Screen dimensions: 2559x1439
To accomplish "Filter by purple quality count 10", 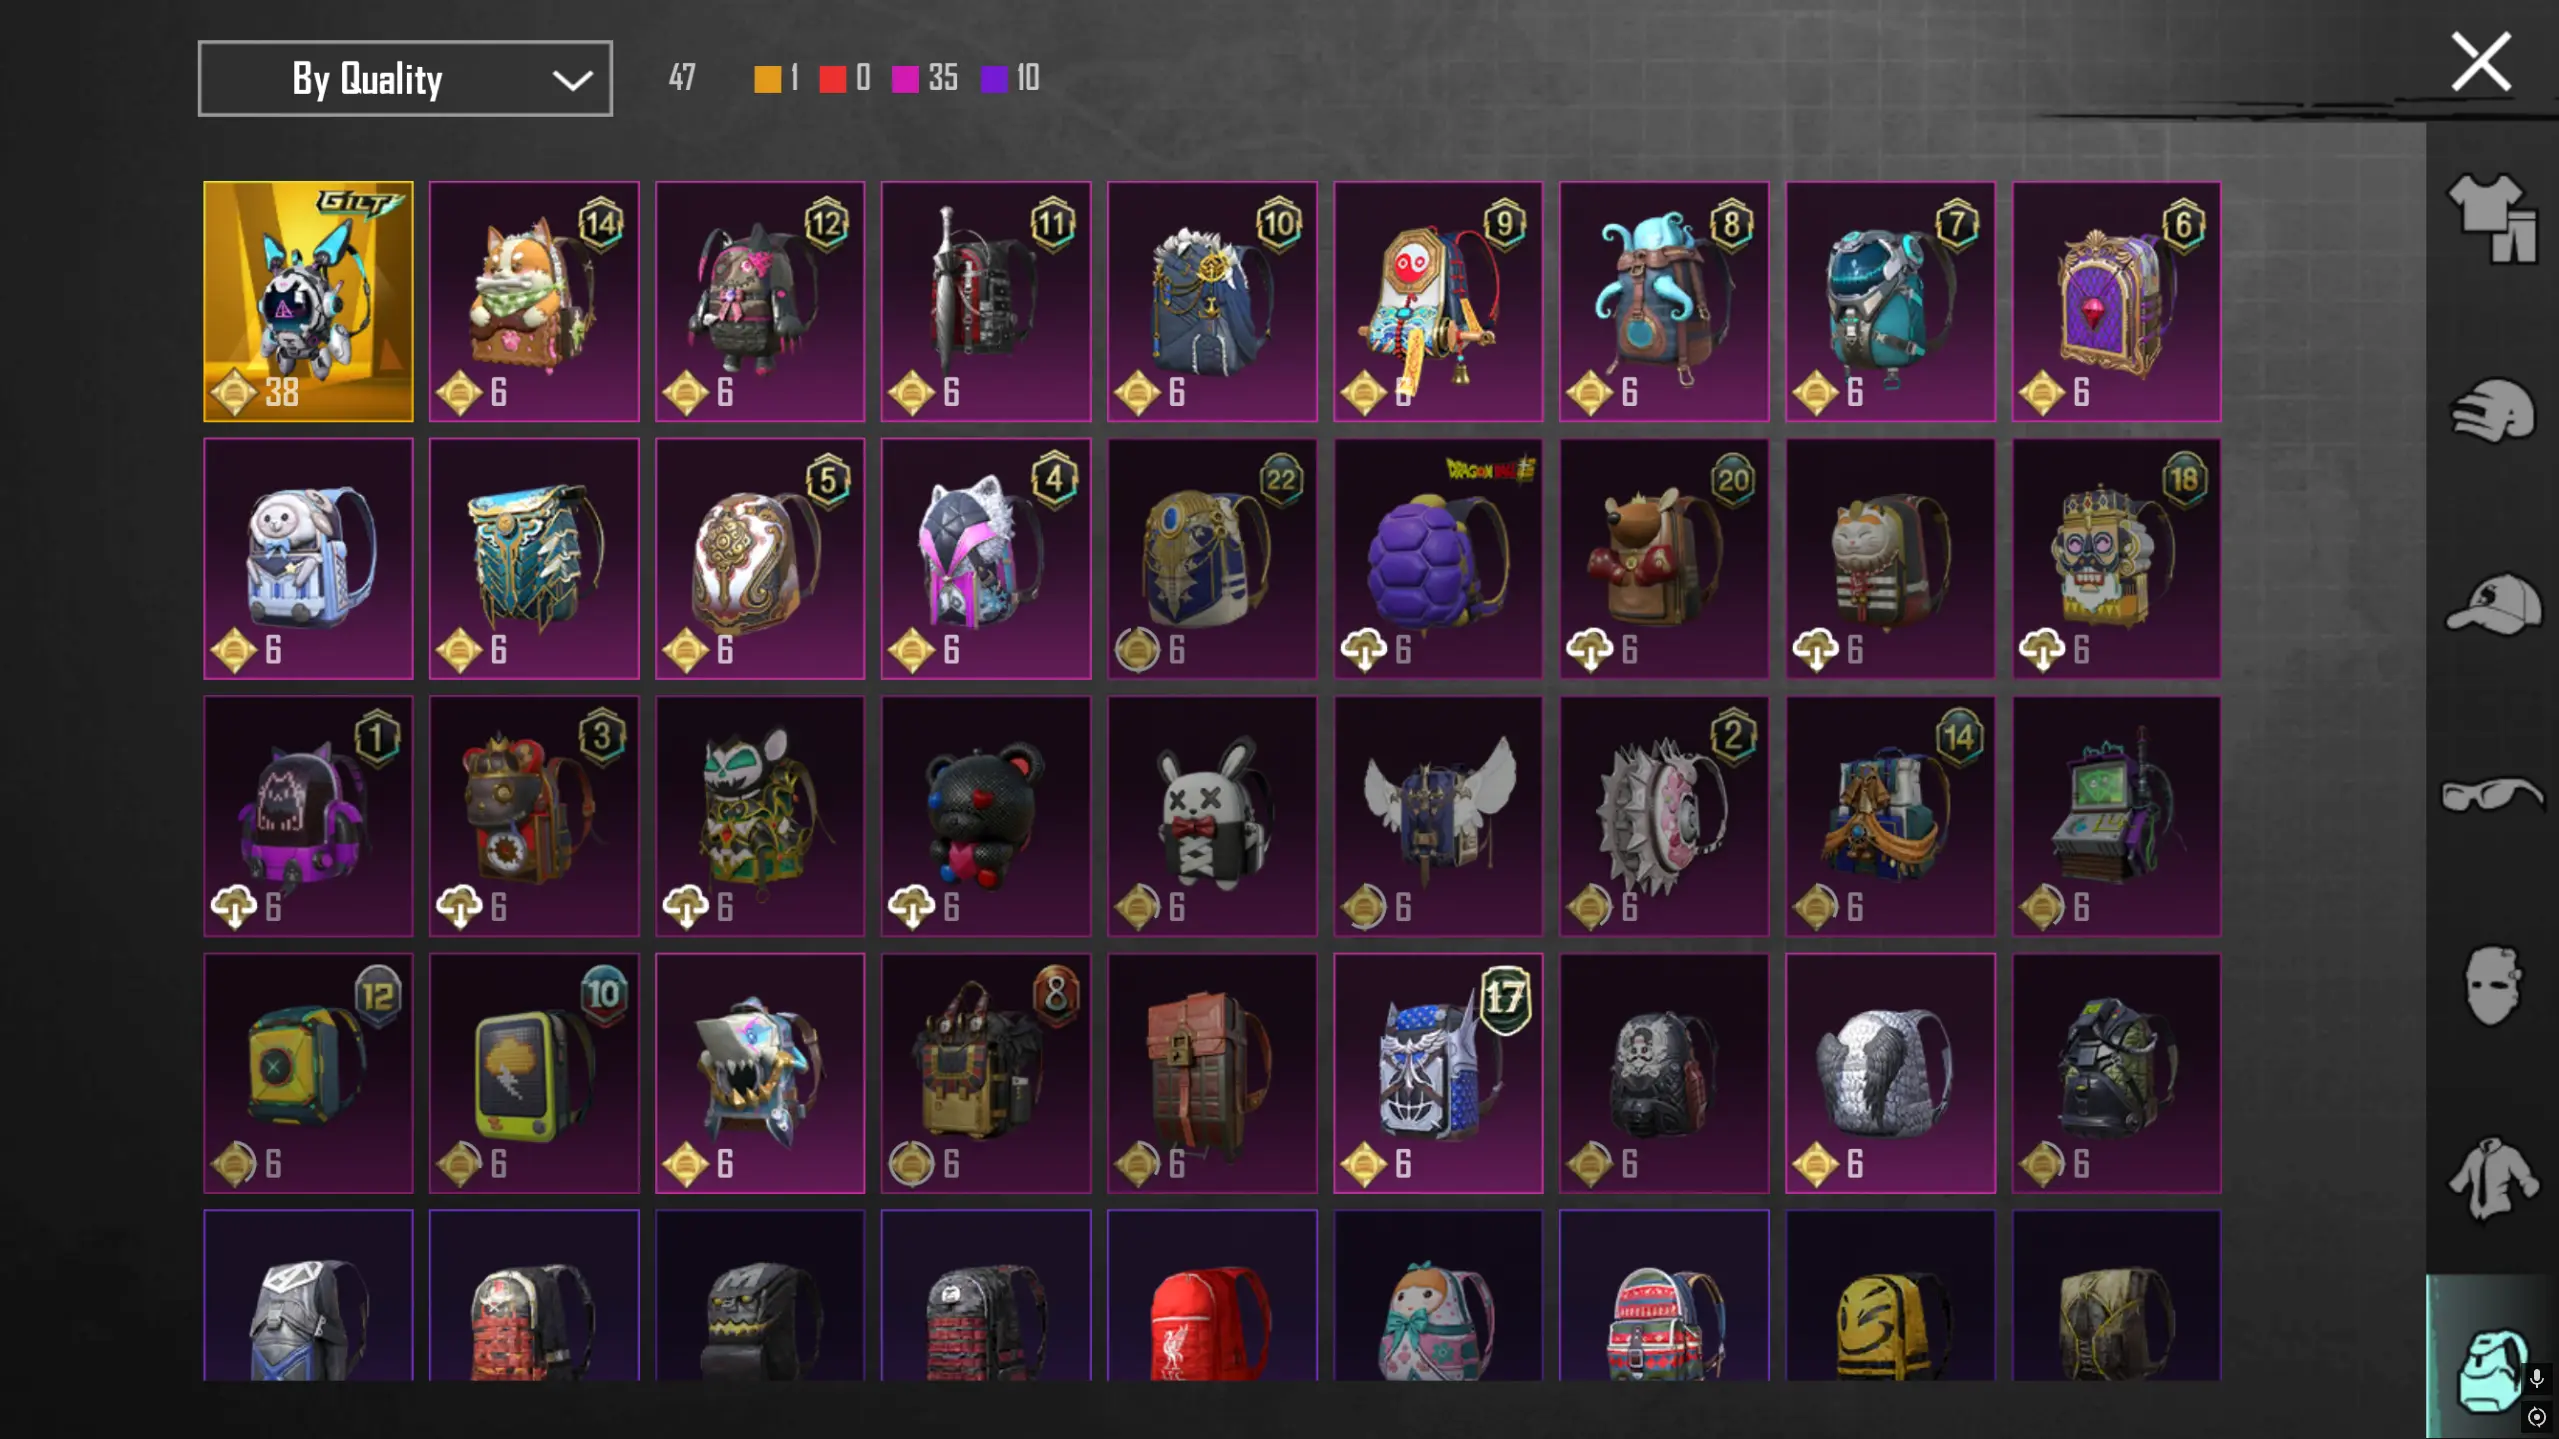I will [x=1010, y=78].
